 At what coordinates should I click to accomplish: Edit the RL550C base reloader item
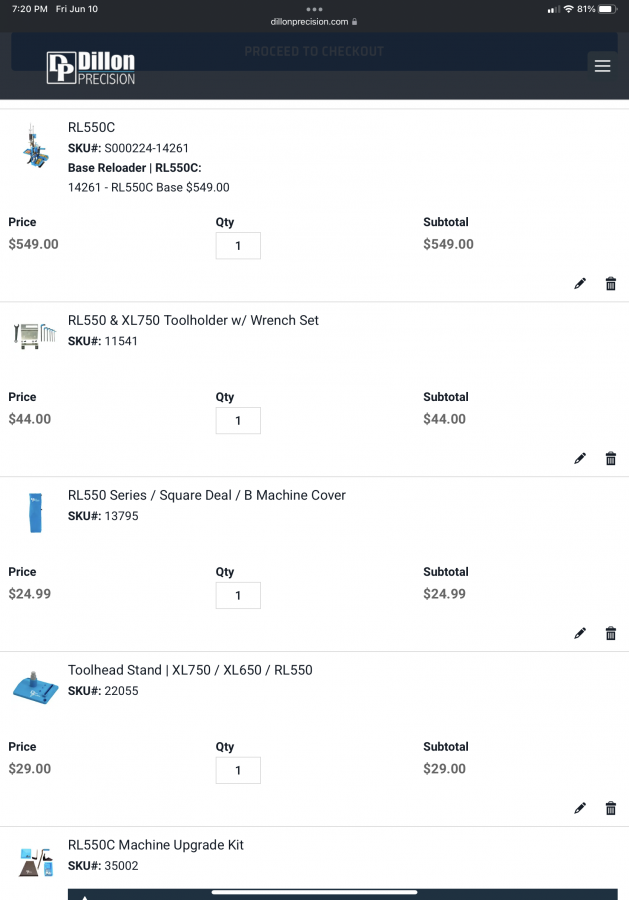[580, 284]
